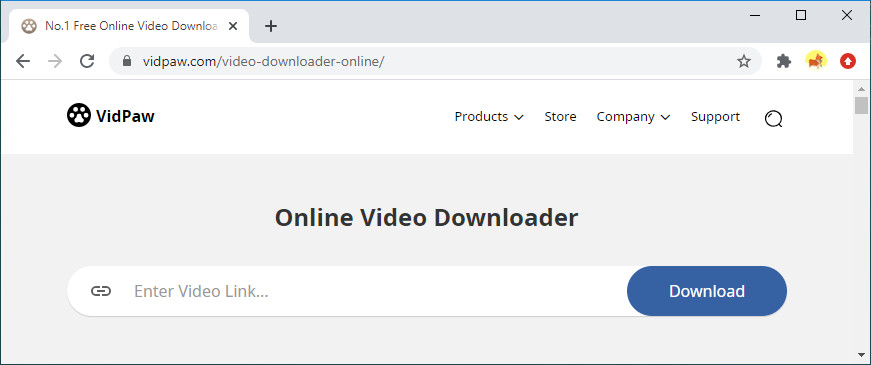871x365 pixels.
Task: Click the red update arrow icon
Action: click(x=848, y=61)
